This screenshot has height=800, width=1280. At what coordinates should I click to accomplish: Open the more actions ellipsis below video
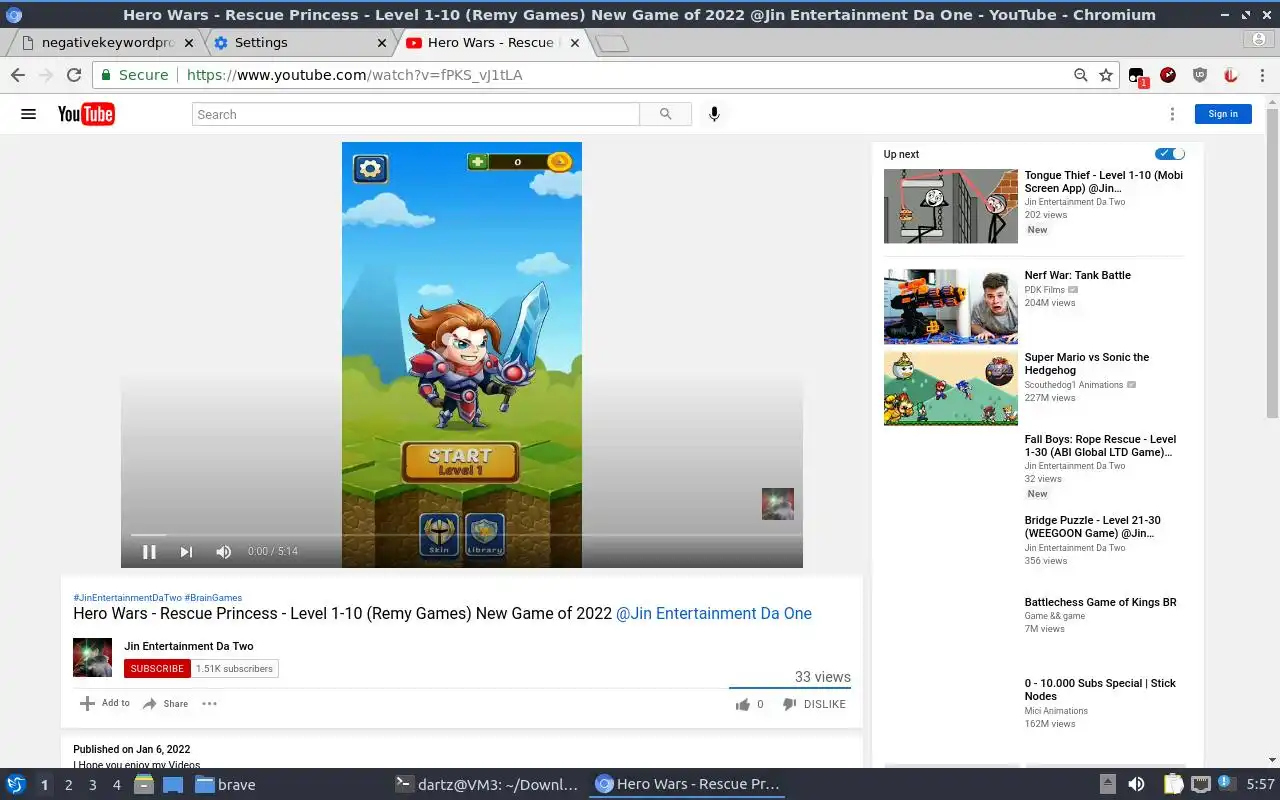[x=209, y=703]
